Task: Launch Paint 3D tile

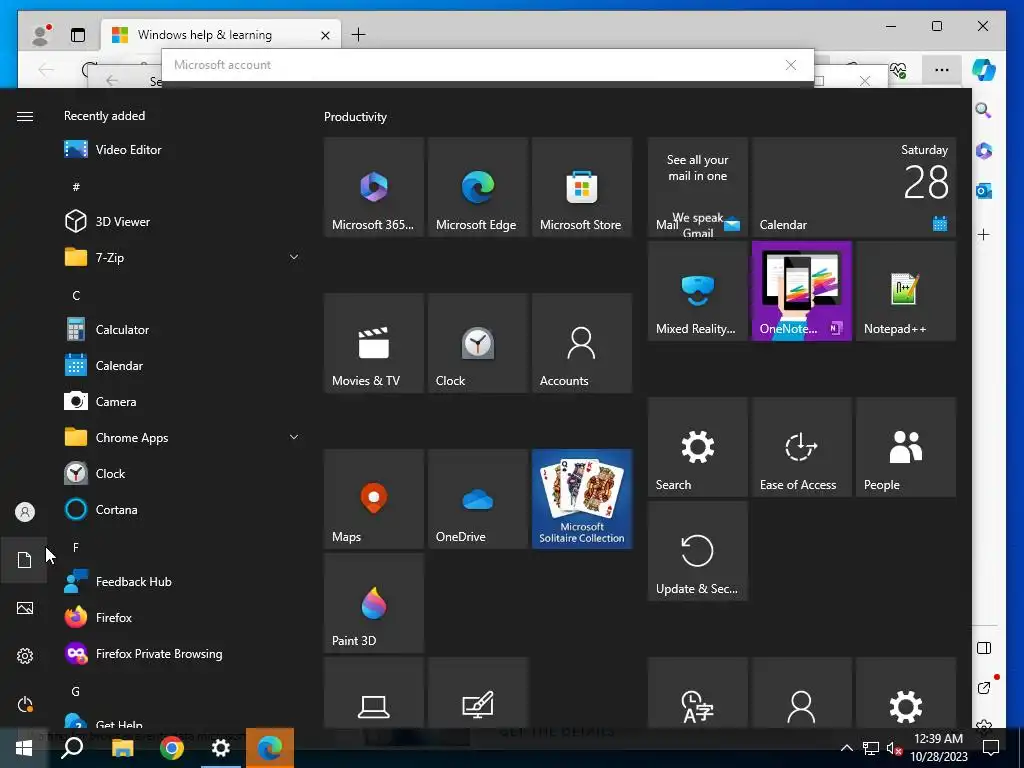Action: tap(374, 603)
